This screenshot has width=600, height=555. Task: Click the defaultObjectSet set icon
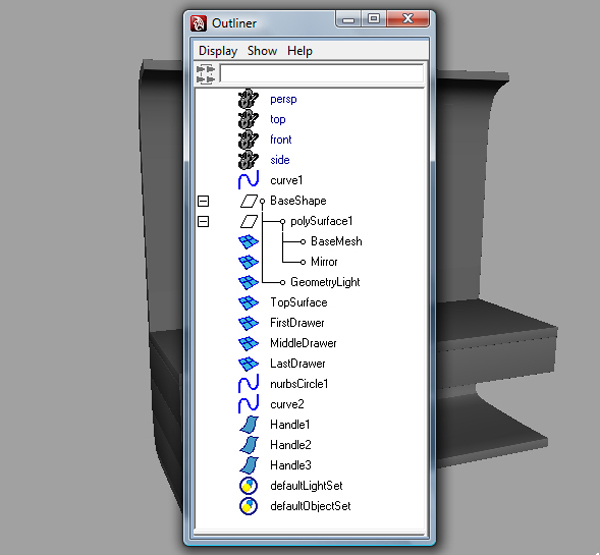(x=248, y=506)
